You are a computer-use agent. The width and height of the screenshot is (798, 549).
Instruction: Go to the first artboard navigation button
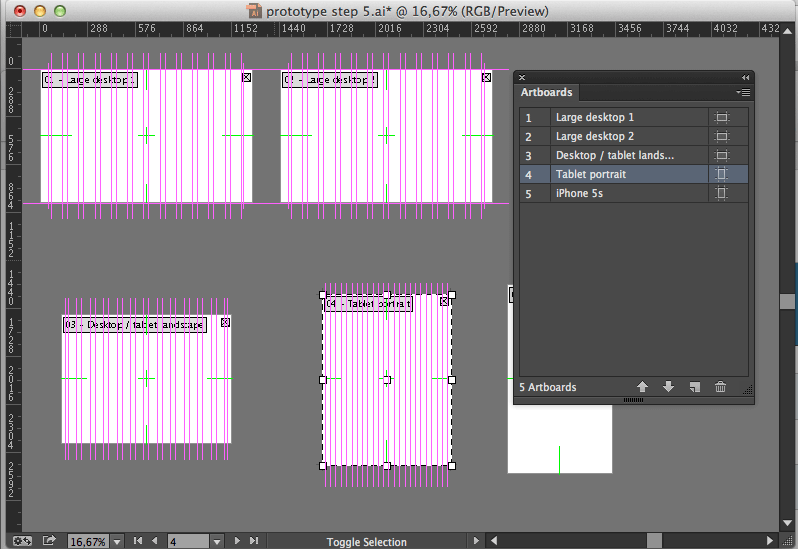(138, 541)
